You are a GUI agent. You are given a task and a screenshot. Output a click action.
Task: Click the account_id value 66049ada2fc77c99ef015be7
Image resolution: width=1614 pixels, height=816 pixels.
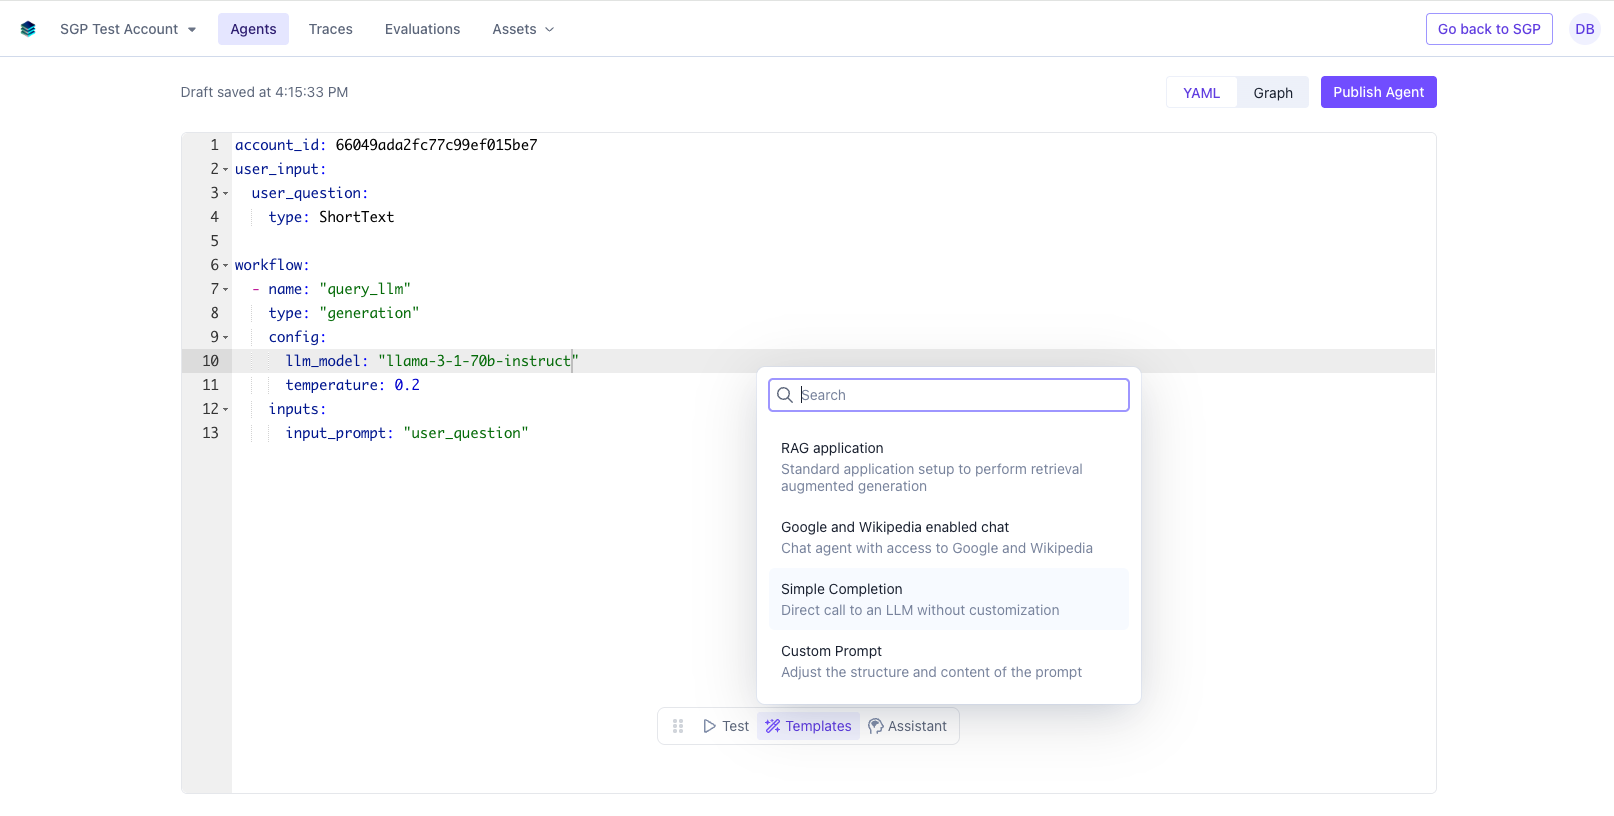pos(436,145)
